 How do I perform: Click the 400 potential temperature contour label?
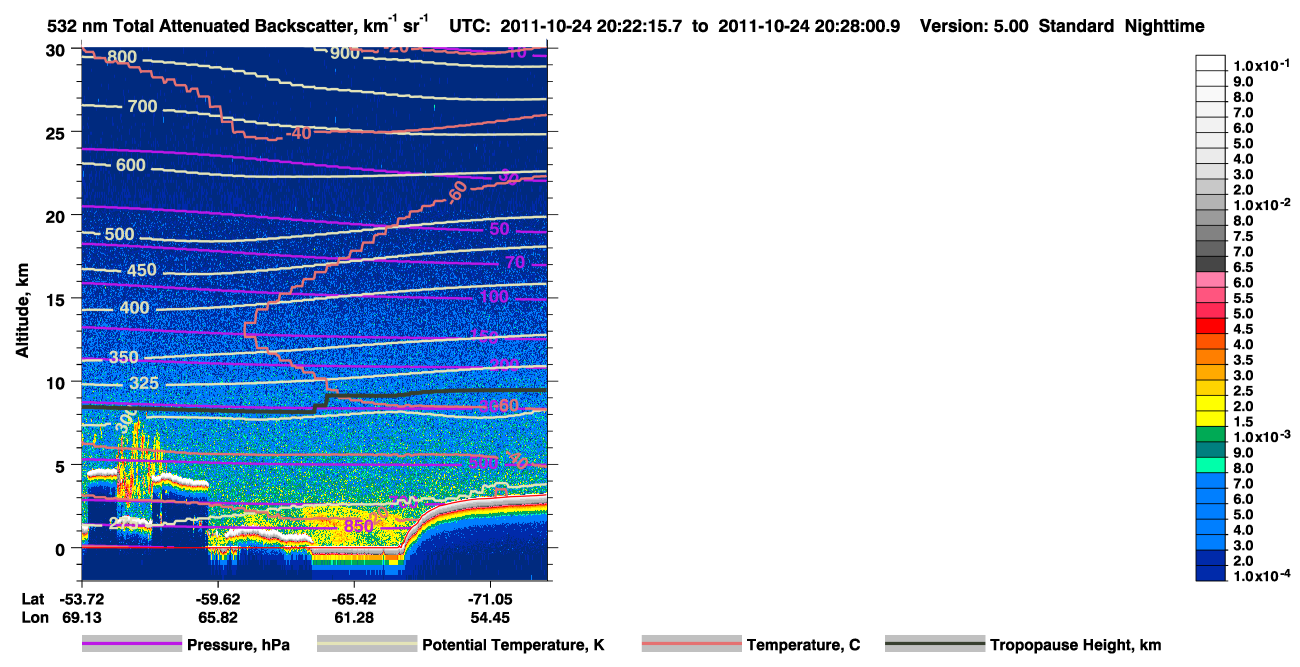pyautogui.click(x=133, y=307)
